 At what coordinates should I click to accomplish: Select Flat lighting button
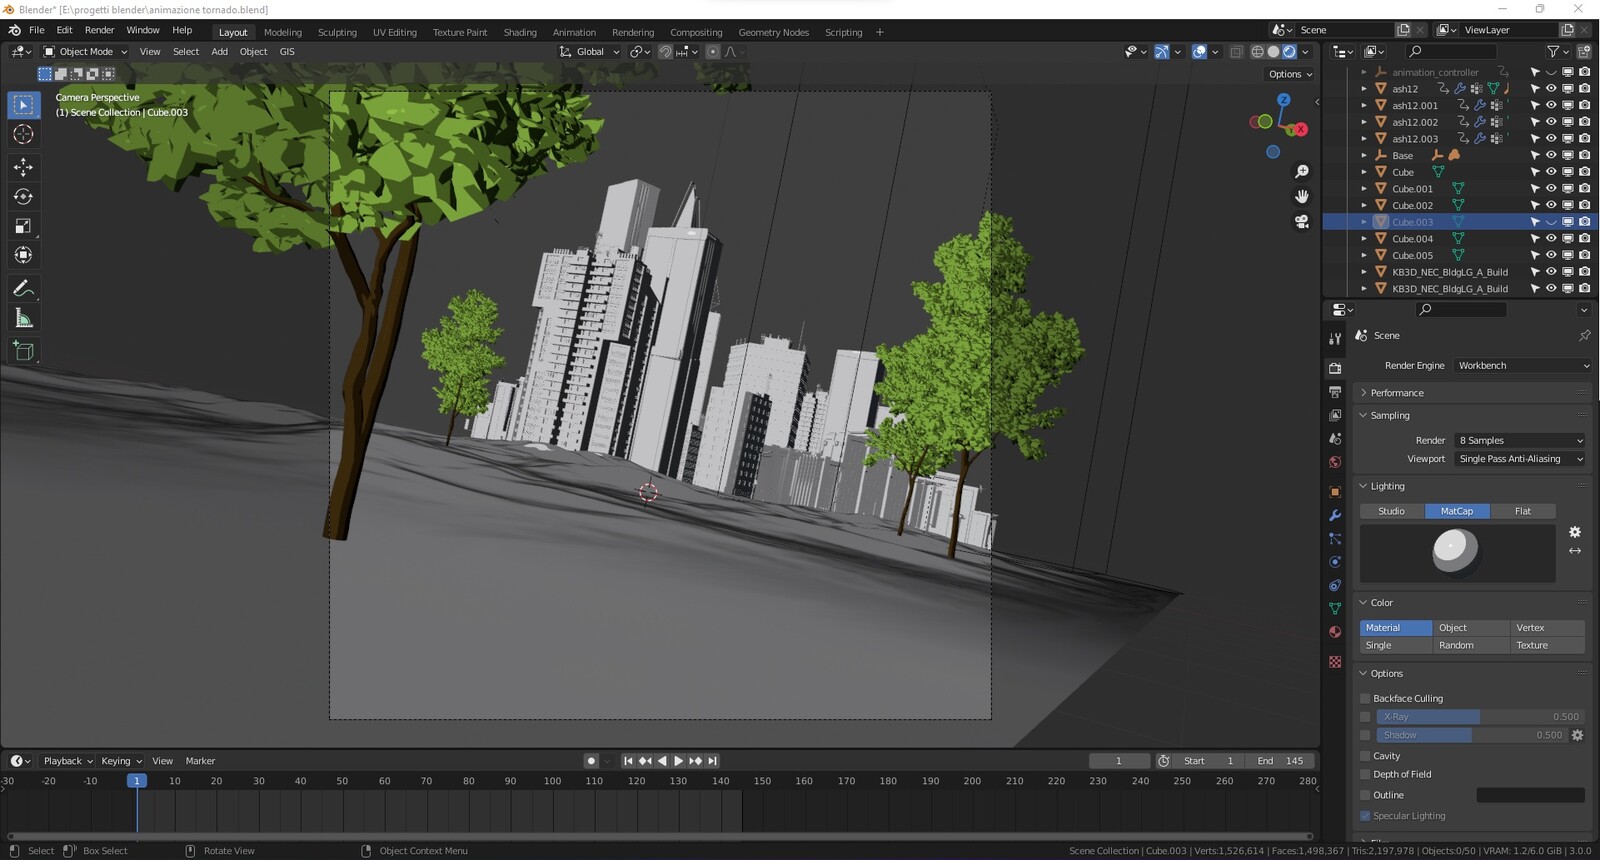click(1523, 511)
